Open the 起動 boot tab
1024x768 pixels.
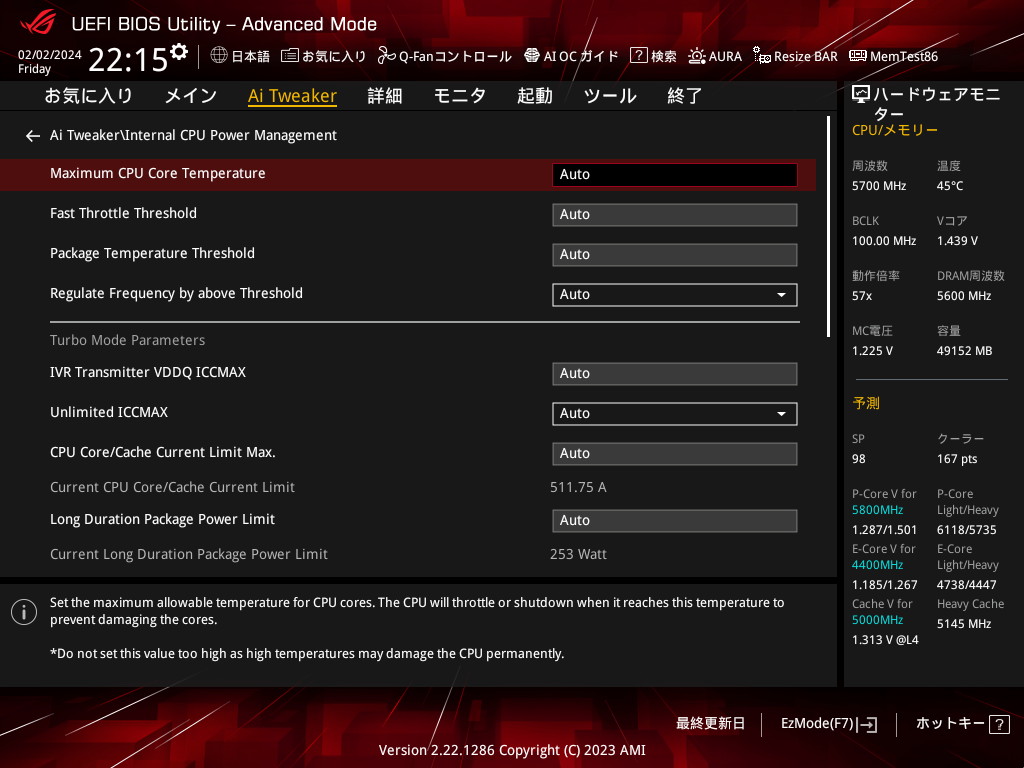coord(535,96)
